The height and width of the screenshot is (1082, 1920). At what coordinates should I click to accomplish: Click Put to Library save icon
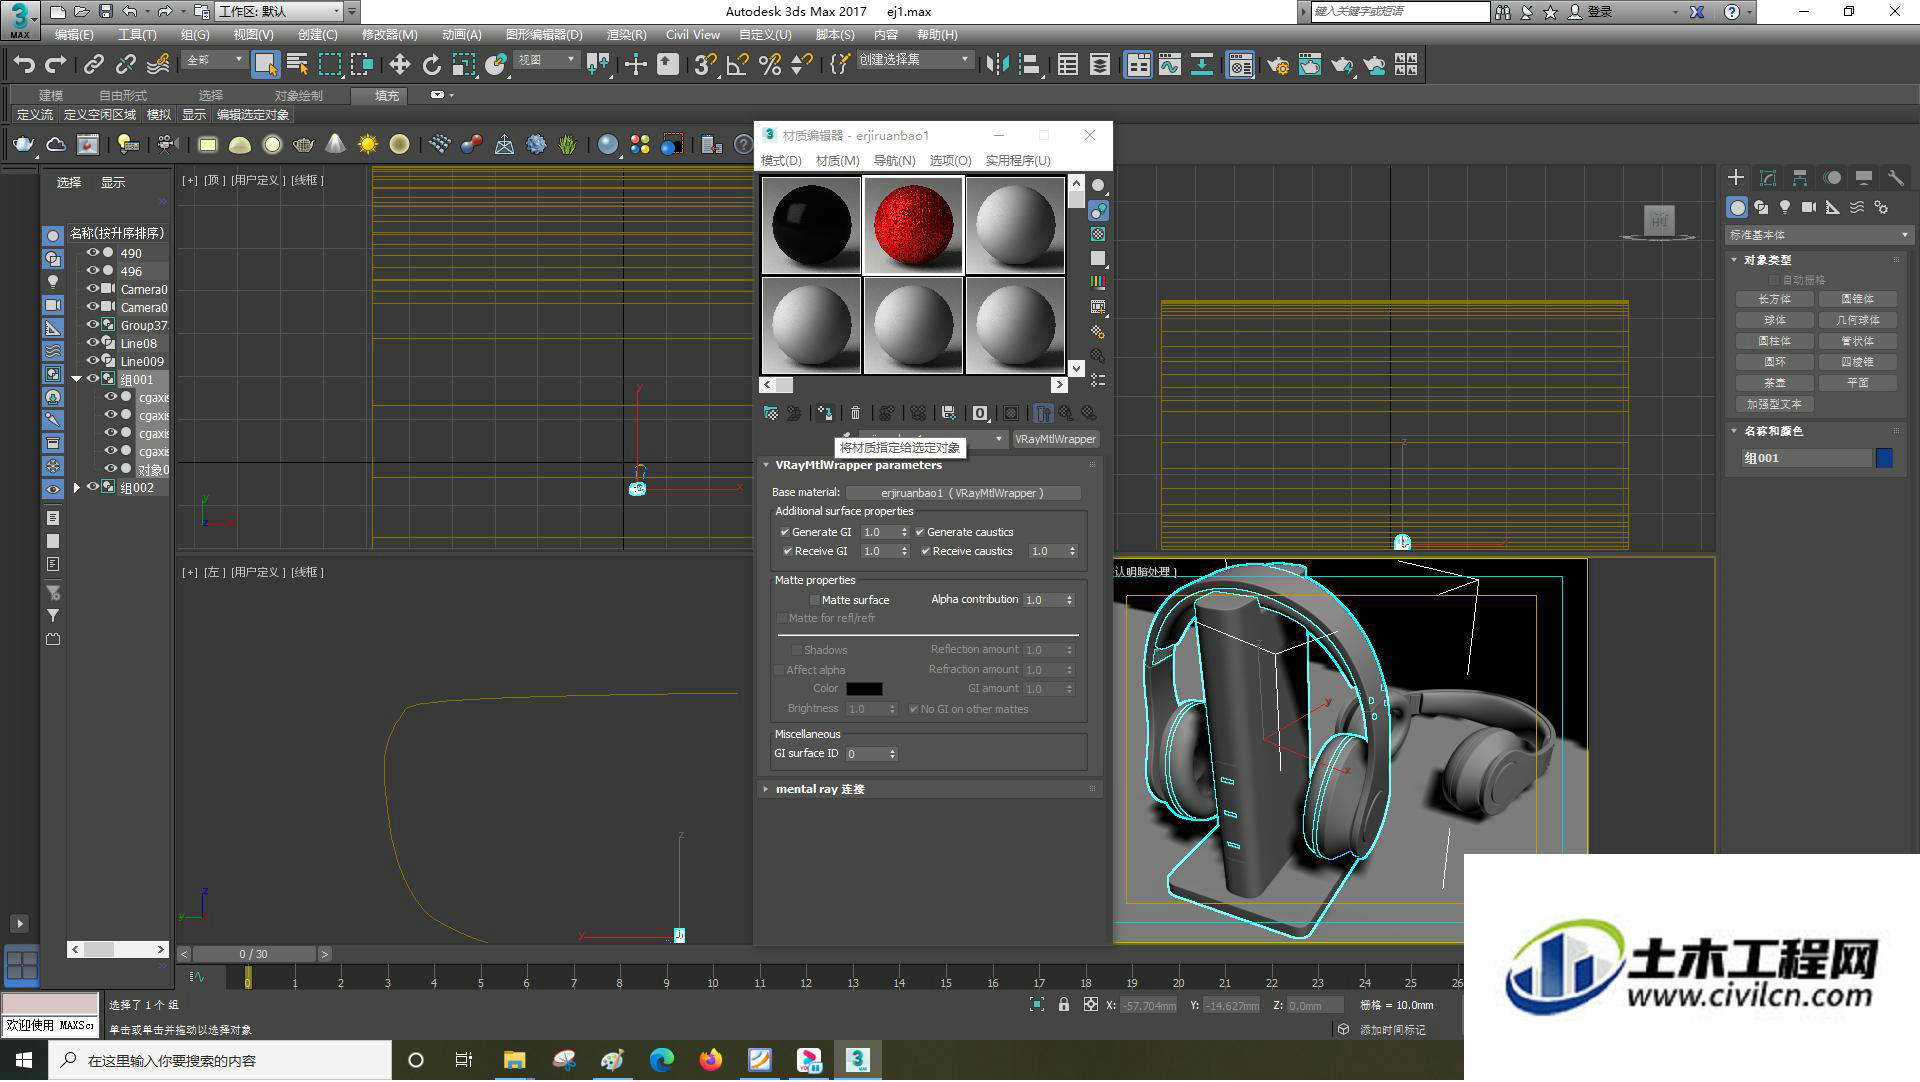coord(948,413)
